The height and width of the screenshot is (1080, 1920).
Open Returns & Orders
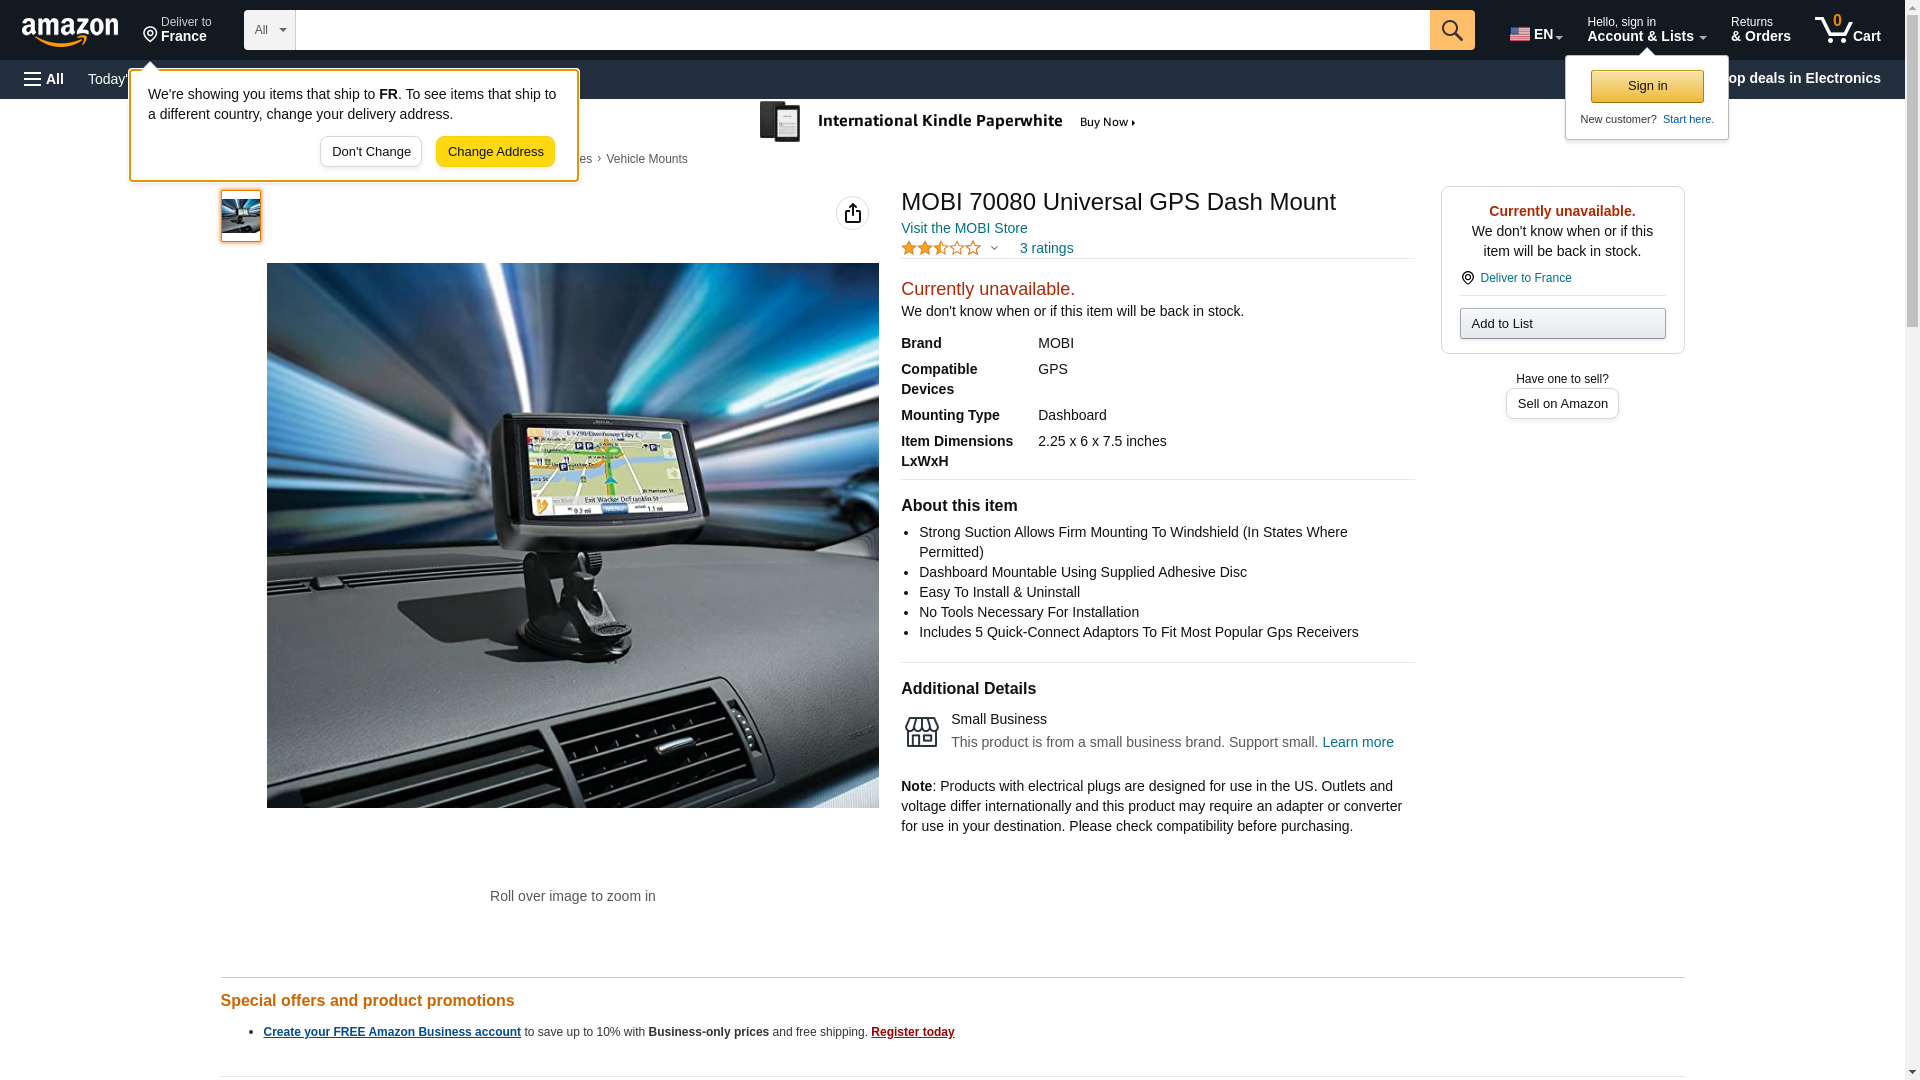pos(1760,30)
